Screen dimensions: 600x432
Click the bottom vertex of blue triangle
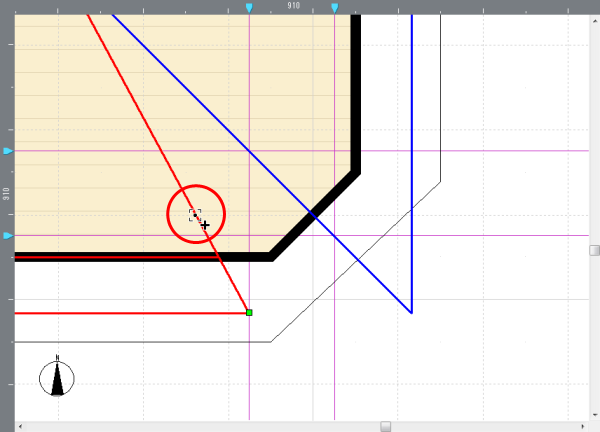click(x=412, y=313)
